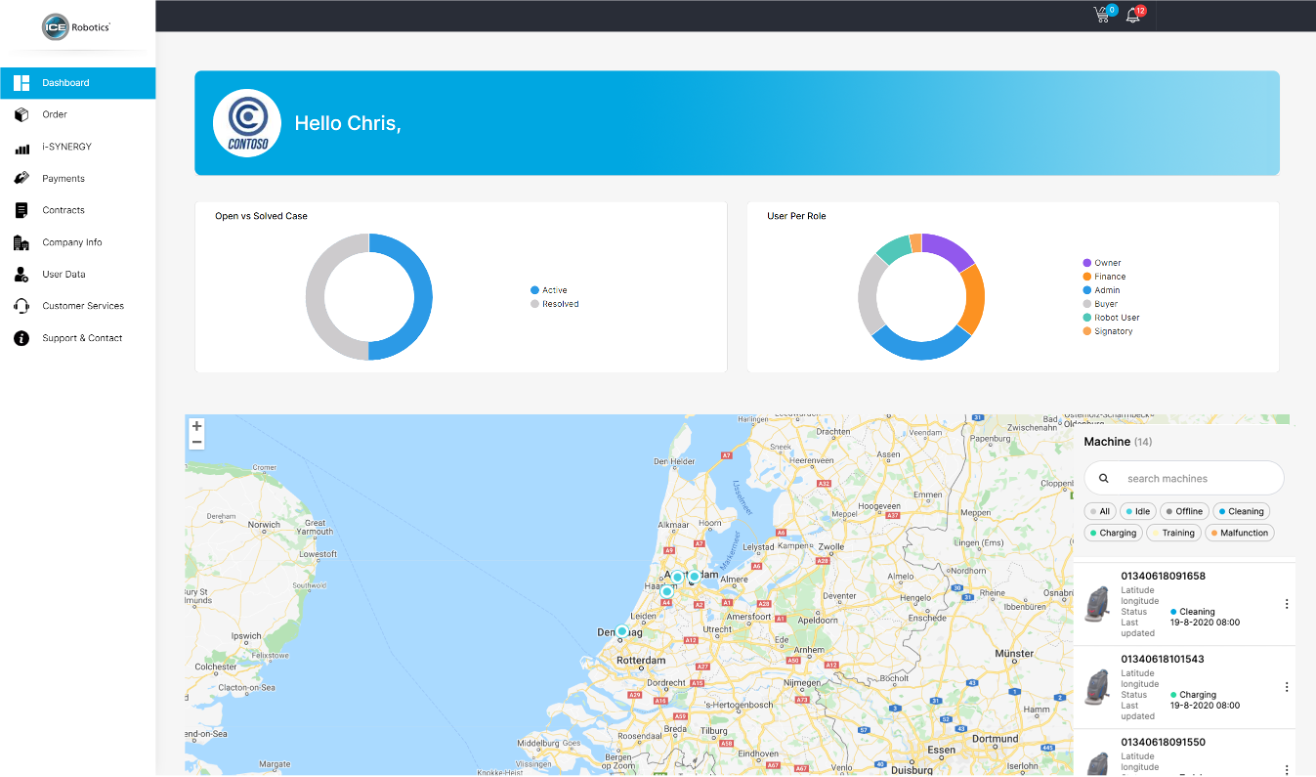Click machine ID 01340618091550
The width and height of the screenshot is (1316, 777).
(x=1163, y=742)
